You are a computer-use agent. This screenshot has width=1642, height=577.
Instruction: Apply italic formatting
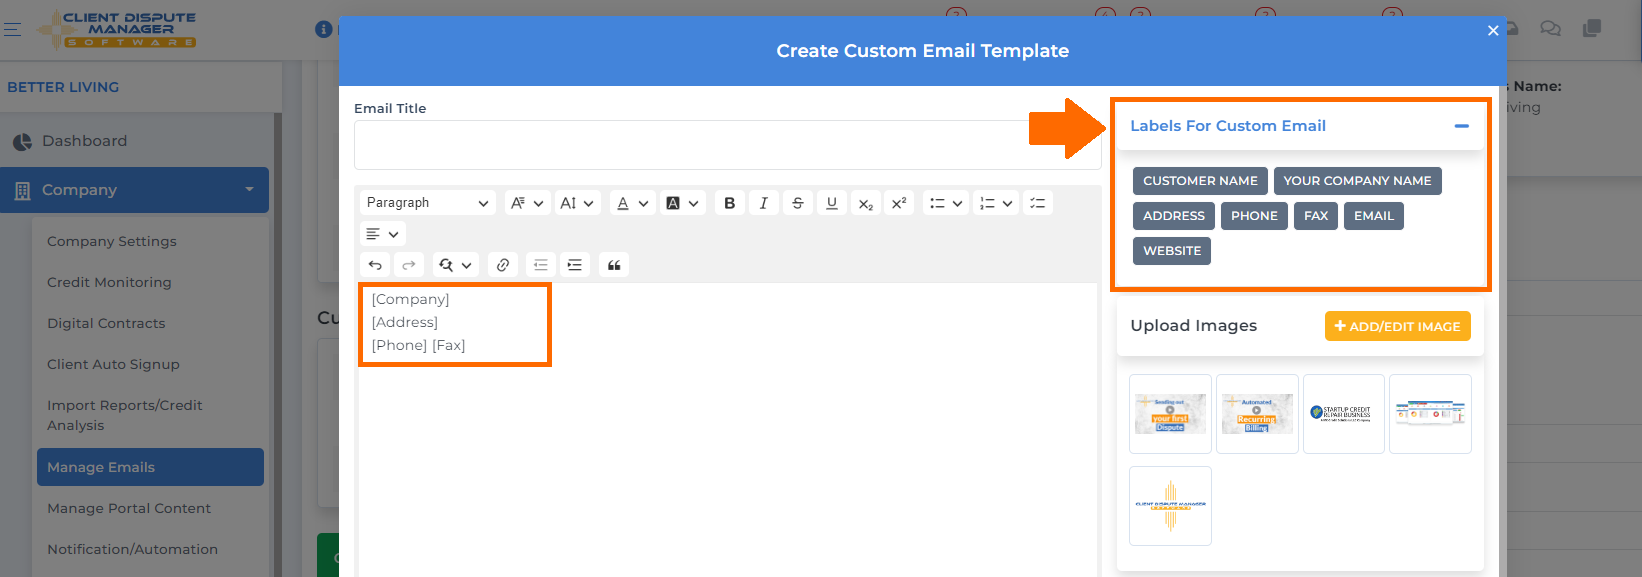coord(764,203)
